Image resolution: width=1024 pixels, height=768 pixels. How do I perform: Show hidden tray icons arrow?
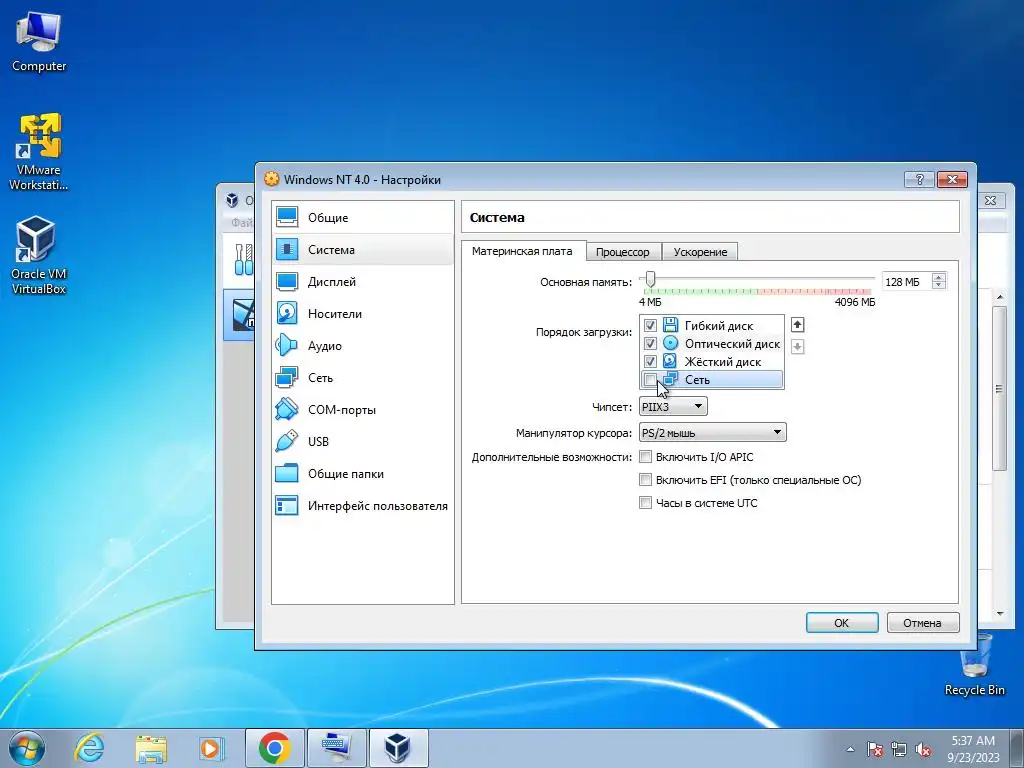pyautogui.click(x=850, y=749)
